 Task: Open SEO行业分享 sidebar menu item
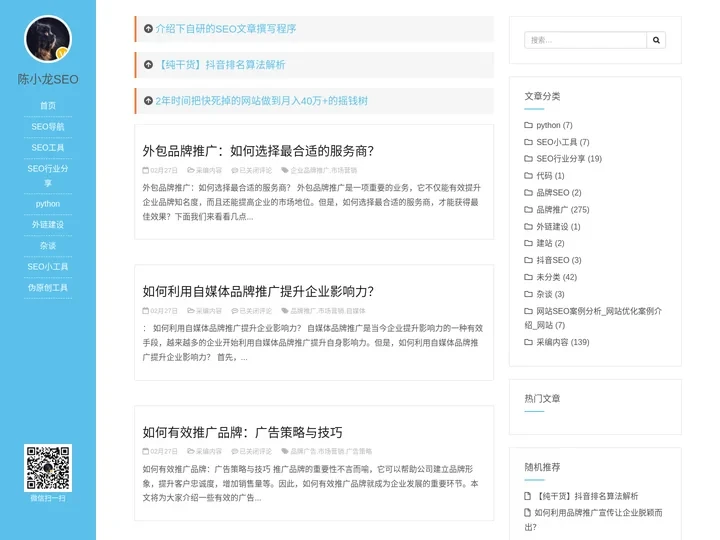click(48, 176)
